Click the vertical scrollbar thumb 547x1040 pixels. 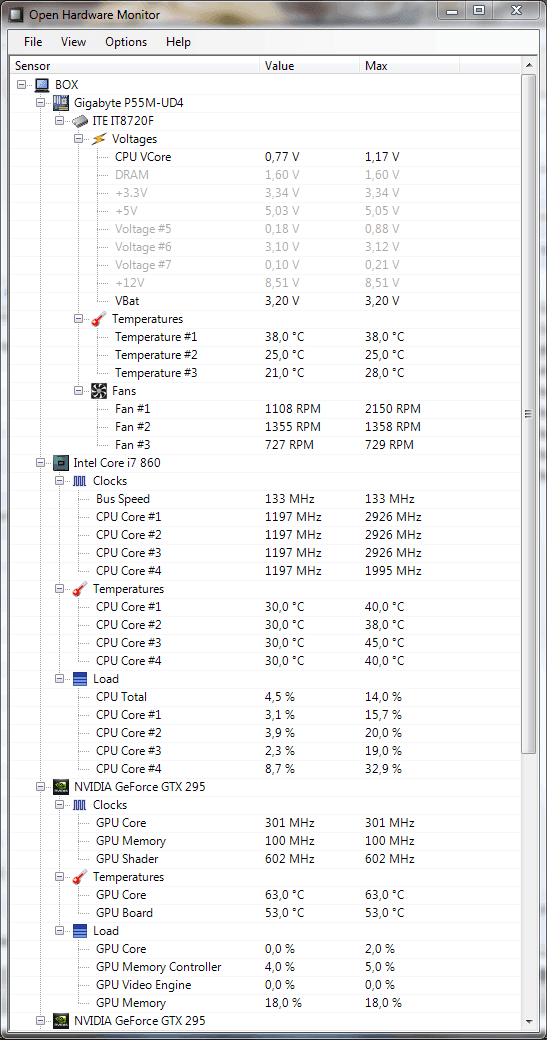coord(529,413)
